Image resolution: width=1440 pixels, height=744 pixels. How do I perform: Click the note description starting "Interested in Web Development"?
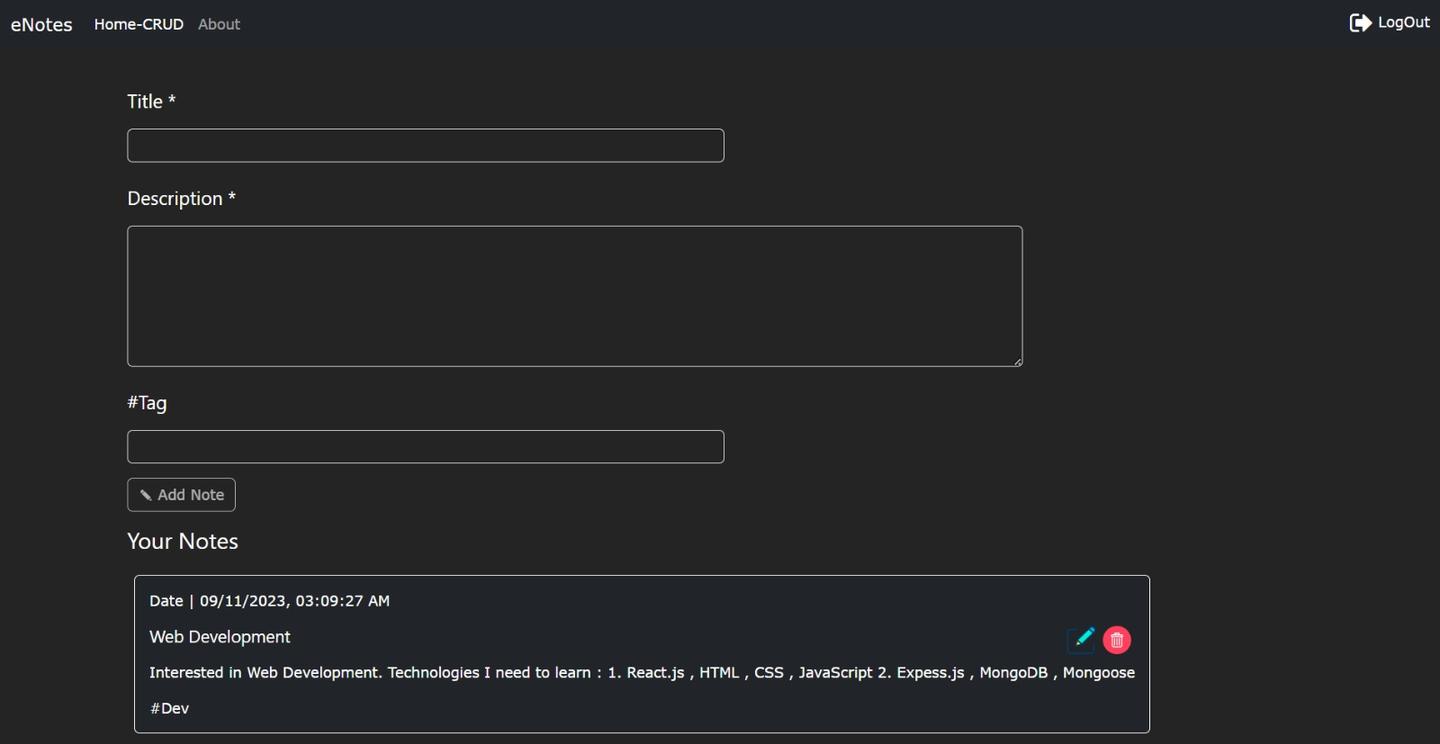[x=642, y=673]
